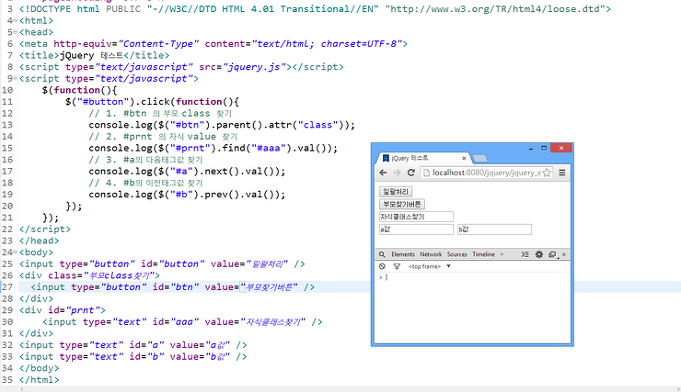Viewport: 681px width, 392px height.
Task: Click the div id="prnt" line
Action: click(62, 310)
